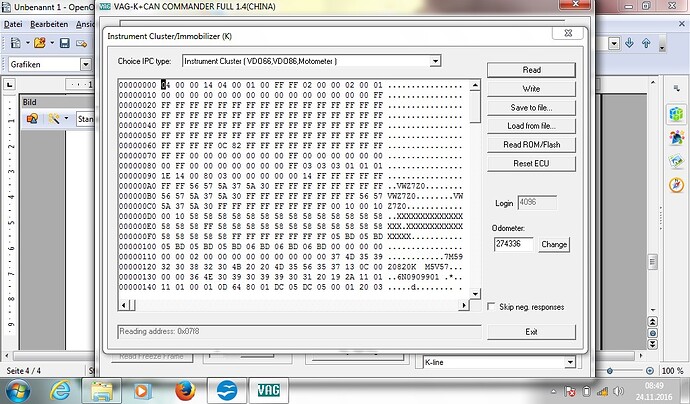This screenshot has width=690, height=404.
Task: Click the Save to file... button
Action: [x=531, y=107]
